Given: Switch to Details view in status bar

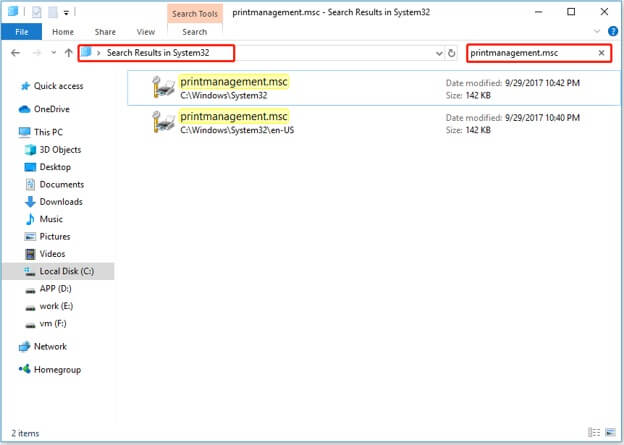Looking at the screenshot, I should coord(594,433).
